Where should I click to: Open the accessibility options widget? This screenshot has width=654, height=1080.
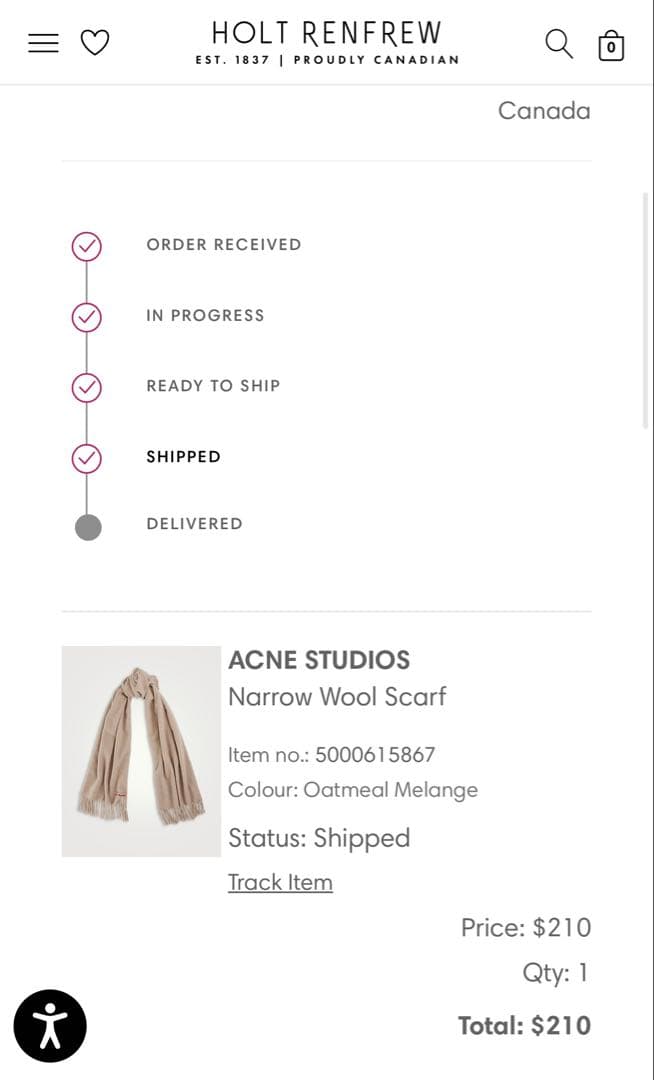(x=50, y=1026)
